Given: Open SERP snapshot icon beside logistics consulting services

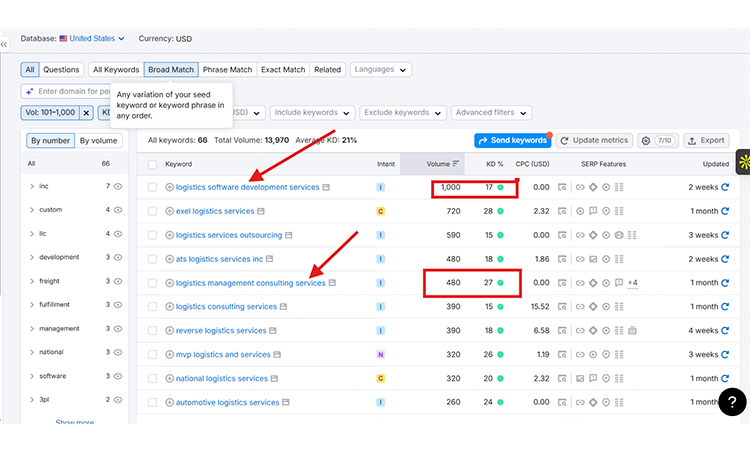Looking at the screenshot, I should (283, 307).
